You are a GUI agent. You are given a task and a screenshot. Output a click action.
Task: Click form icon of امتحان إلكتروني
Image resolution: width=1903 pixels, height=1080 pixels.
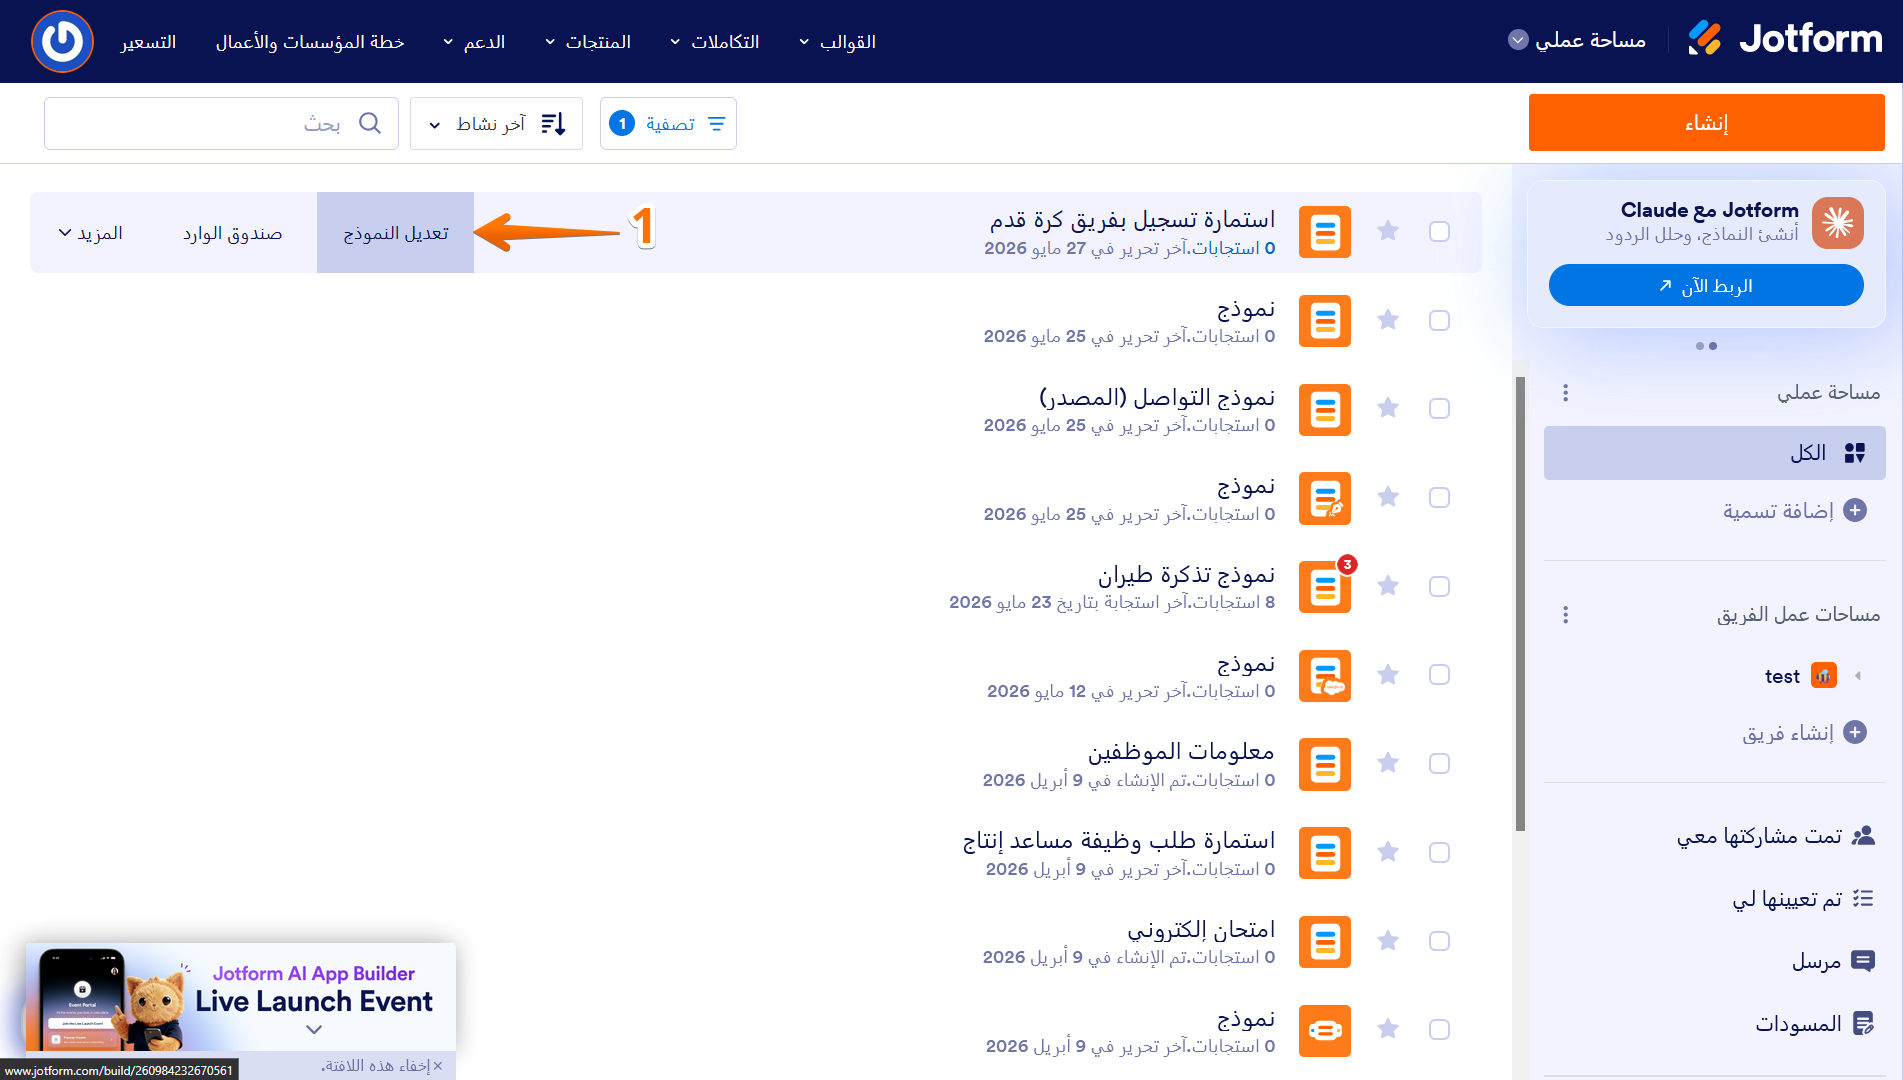click(x=1325, y=942)
